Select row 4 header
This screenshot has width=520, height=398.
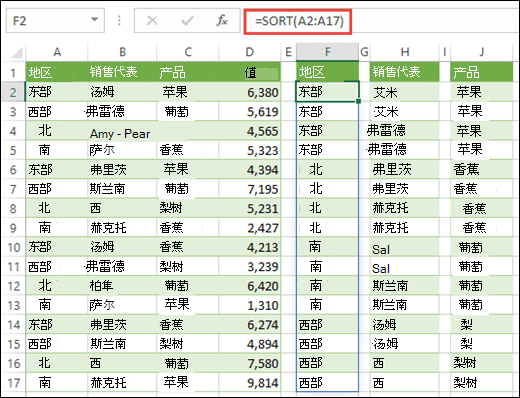coord(13,131)
